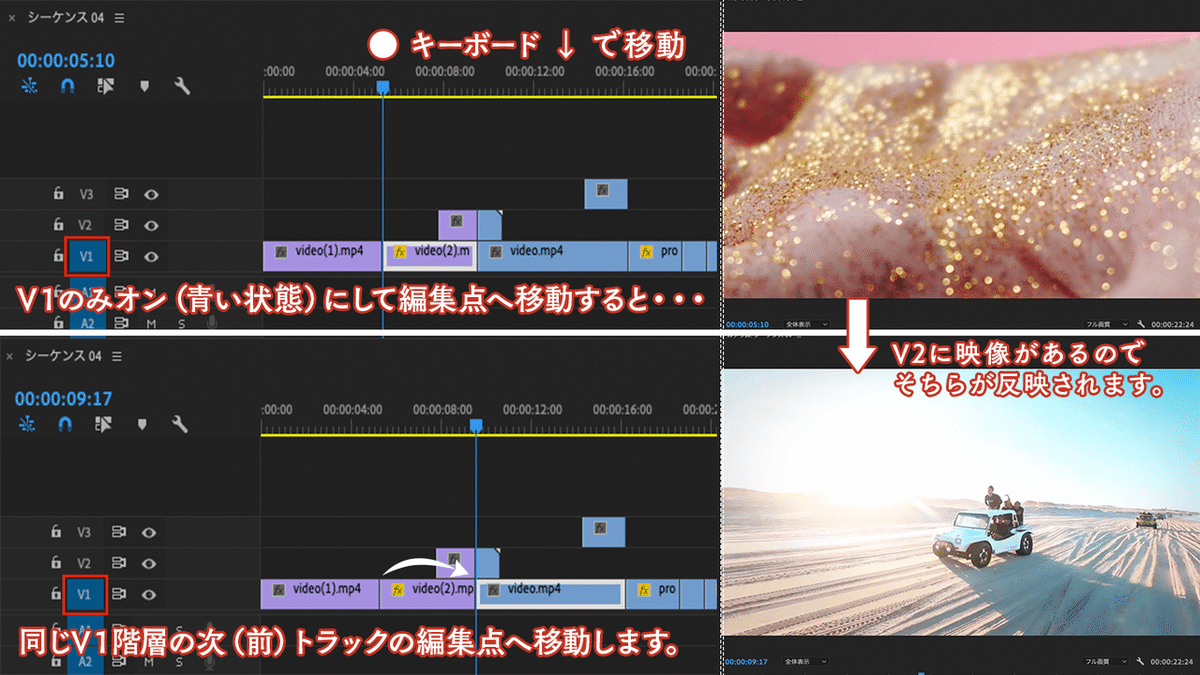1200x675 pixels.
Task: Lock track V2 in upper timeline
Action: coord(58,225)
